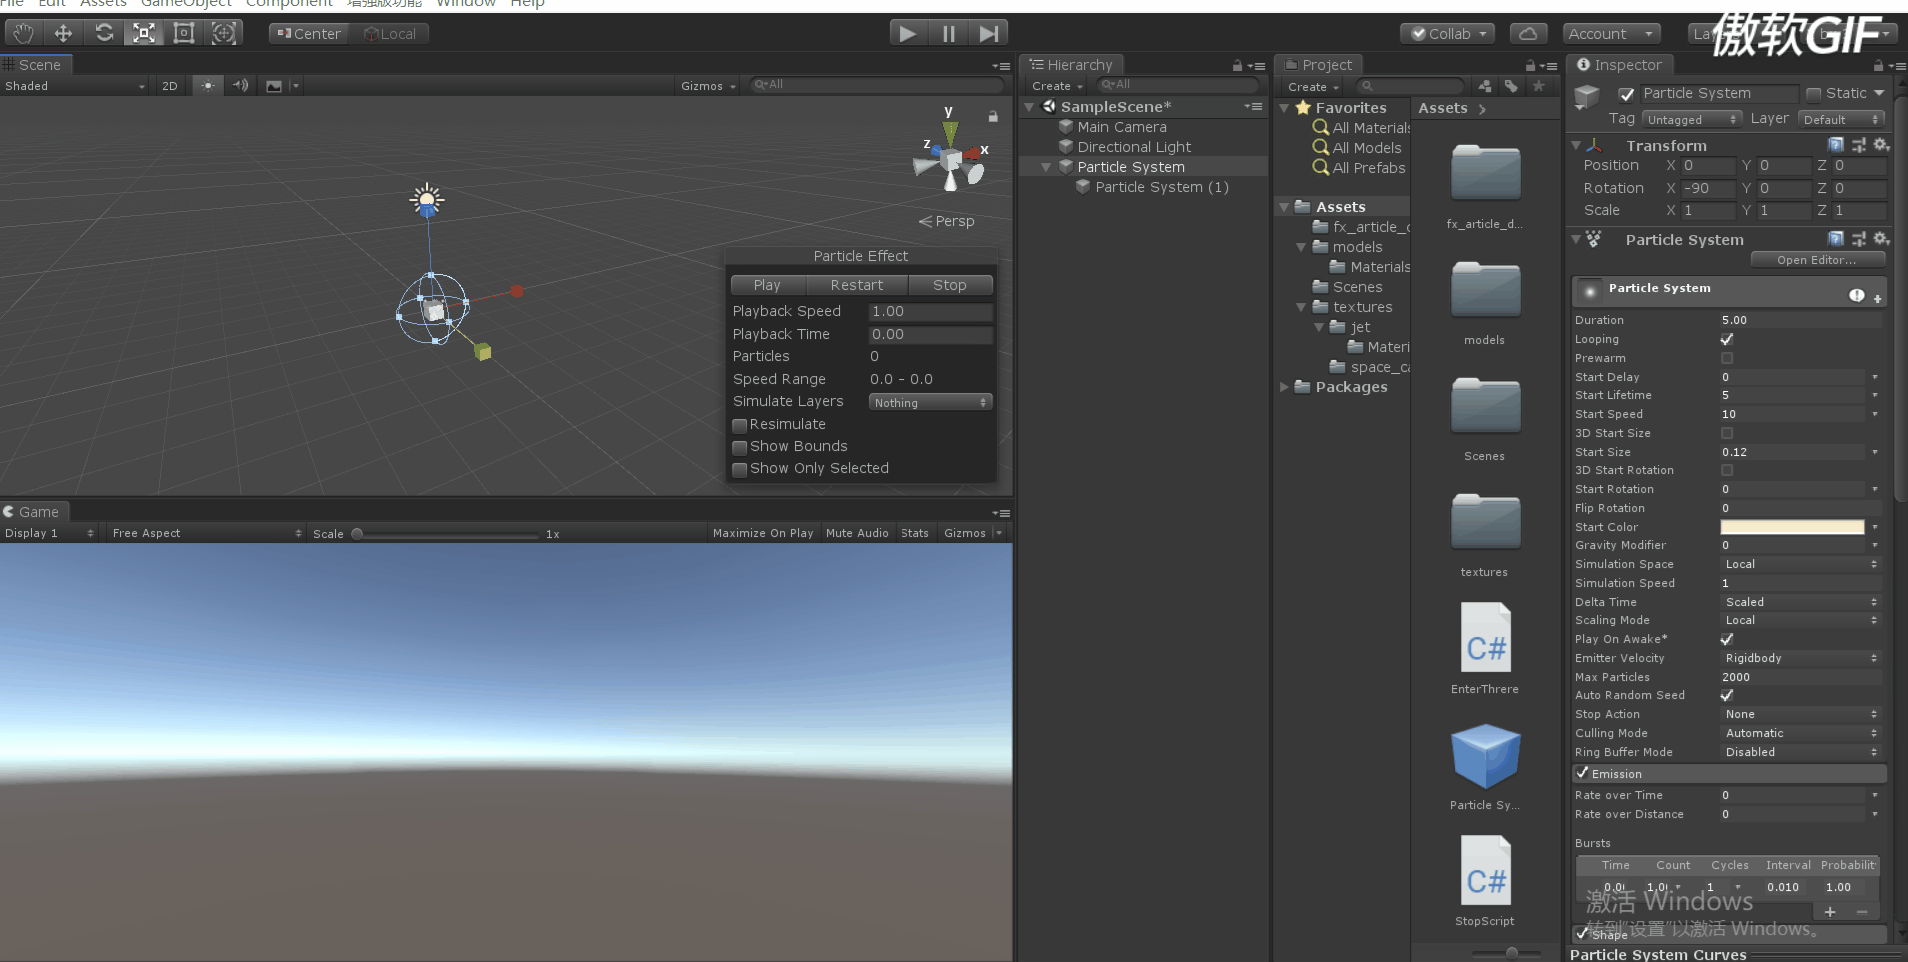Click Start Color swatch
Screen dimensions: 1908x962
tap(1792, 527)
